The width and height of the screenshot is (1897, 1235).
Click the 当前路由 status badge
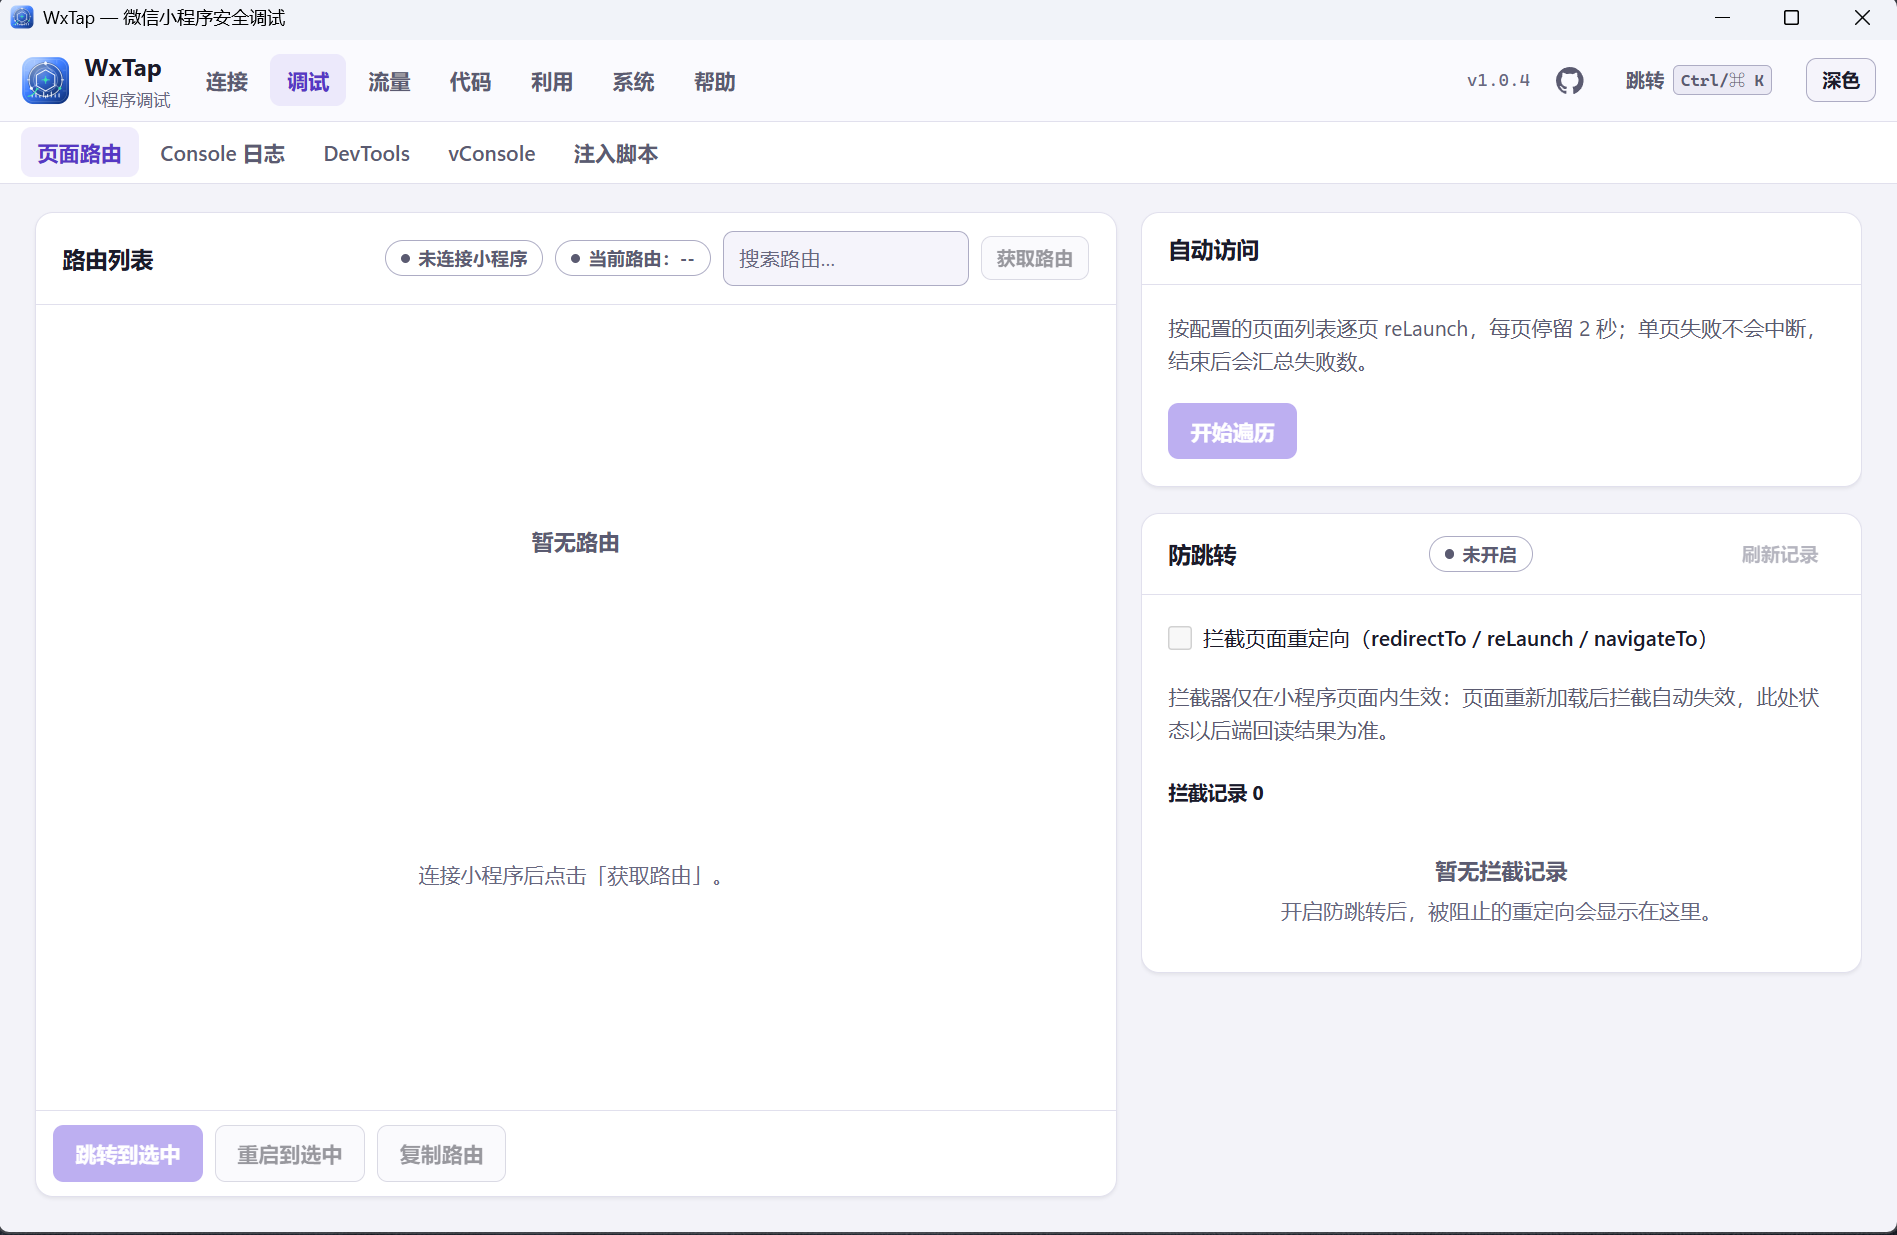(x=633, y=258)
